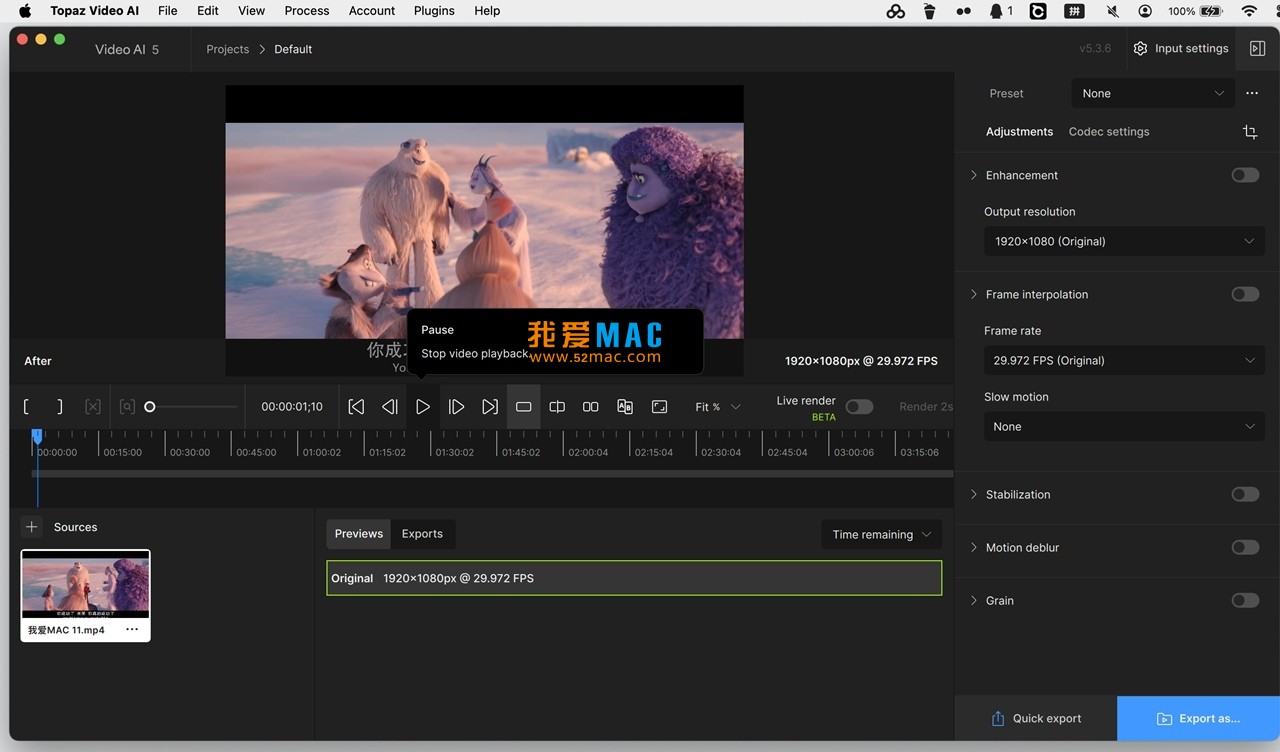Clear trim selection icon

93,407
